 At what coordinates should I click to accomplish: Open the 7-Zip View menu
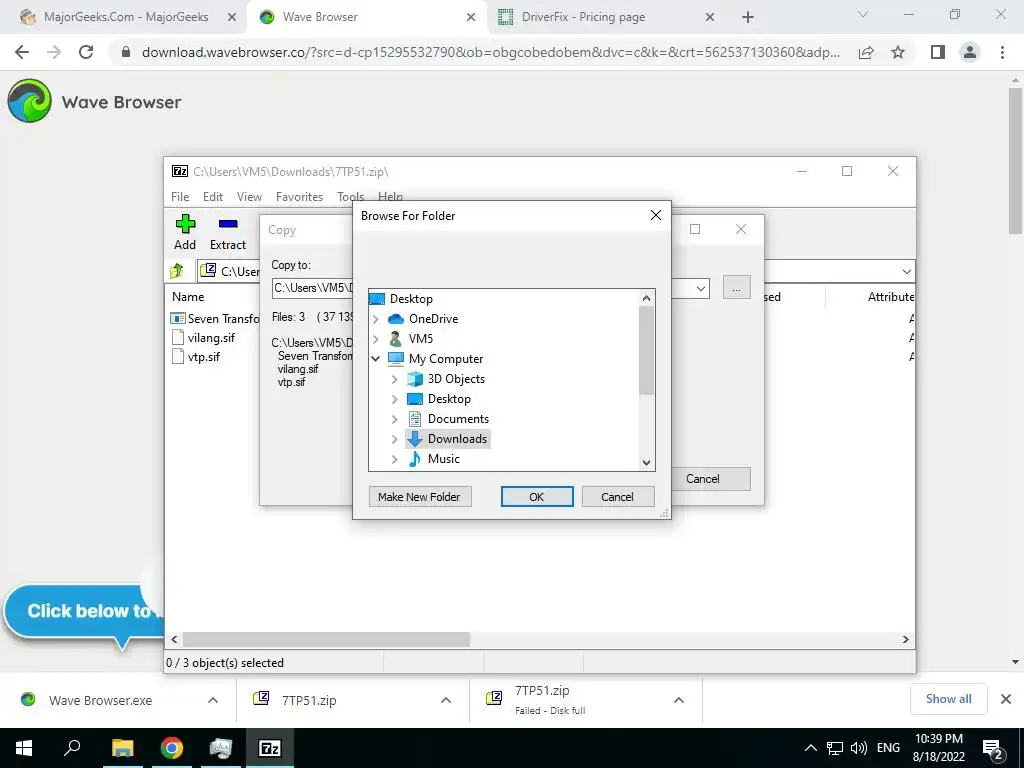pyautogui.click(x=249, y=197)
